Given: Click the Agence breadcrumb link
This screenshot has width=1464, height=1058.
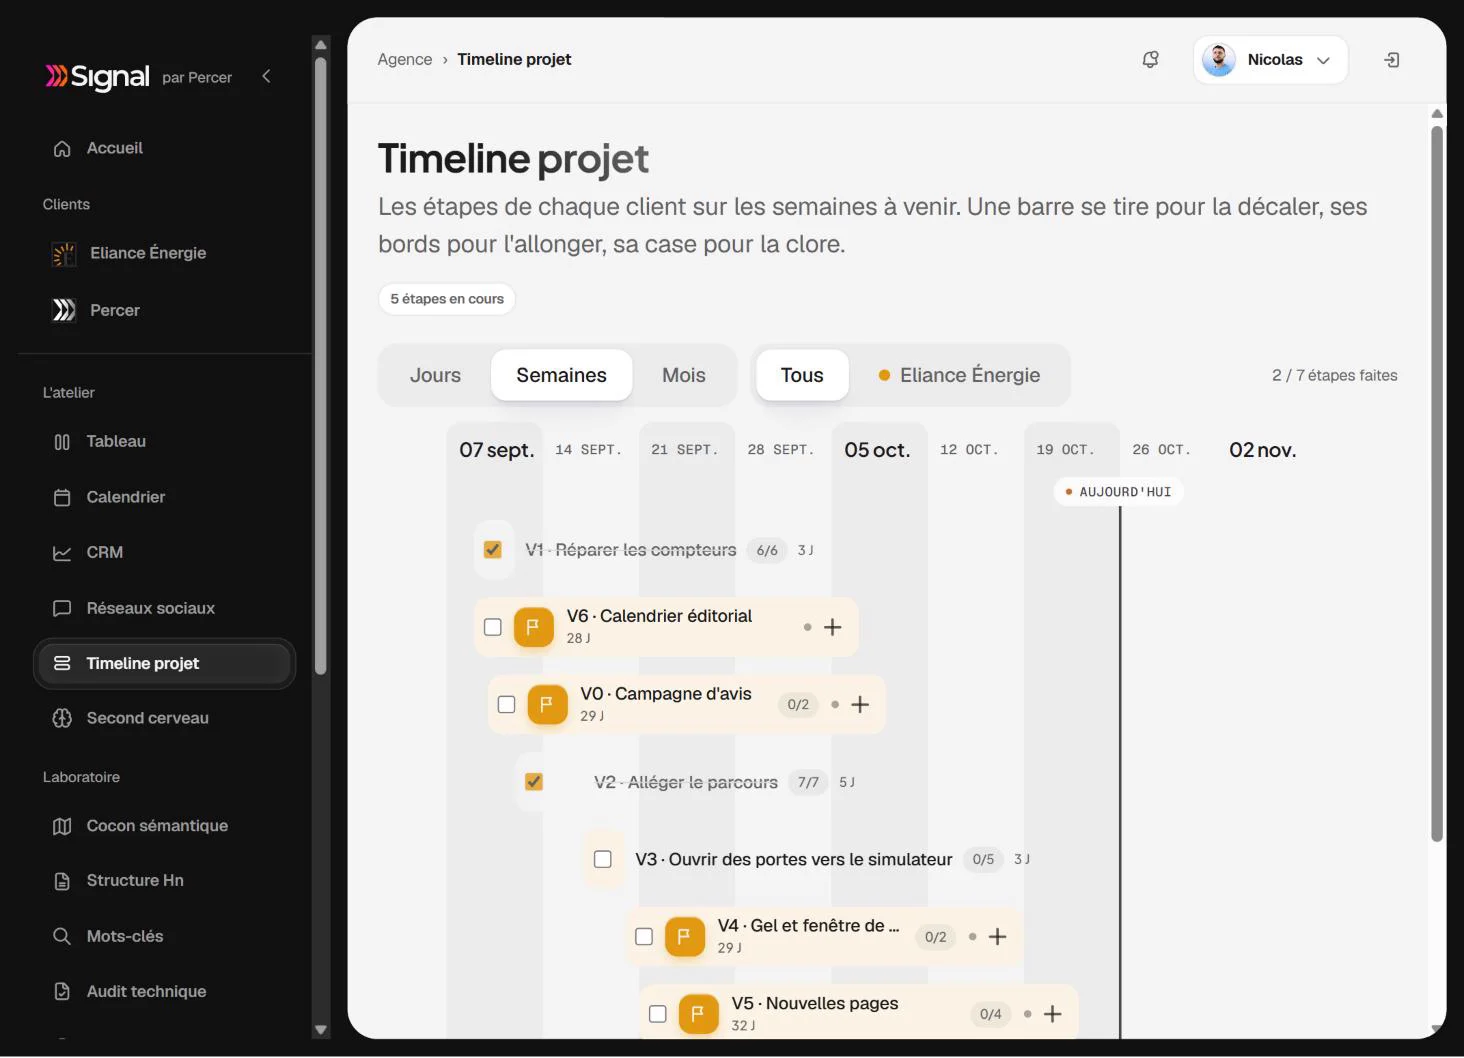Looking at the screenshot, I should 405,60.
